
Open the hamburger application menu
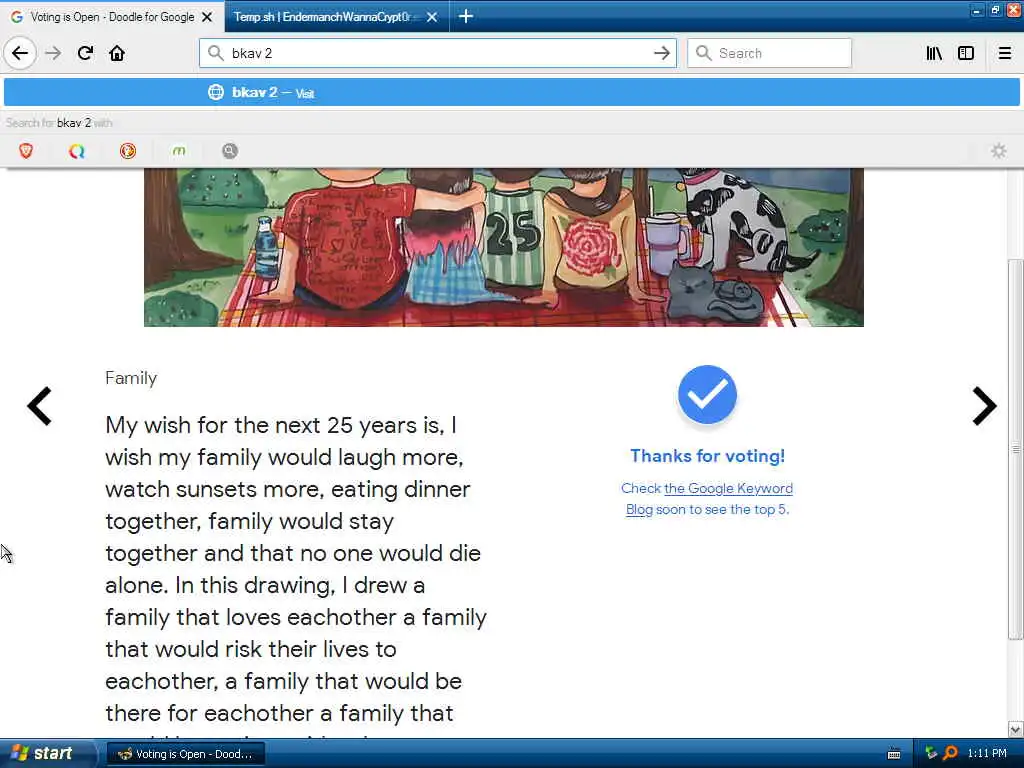click(1004, 53)
